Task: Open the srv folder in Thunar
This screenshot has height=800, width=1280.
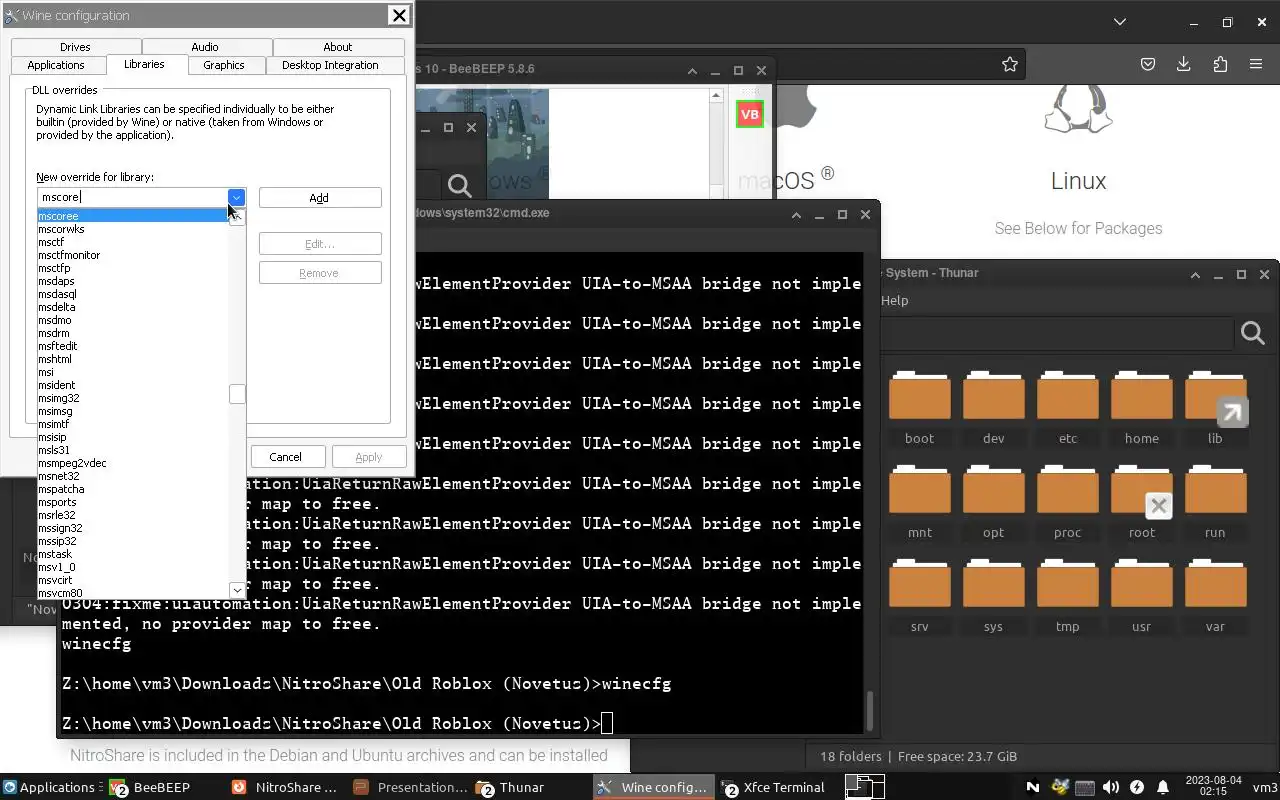Action: coord(919,596)
